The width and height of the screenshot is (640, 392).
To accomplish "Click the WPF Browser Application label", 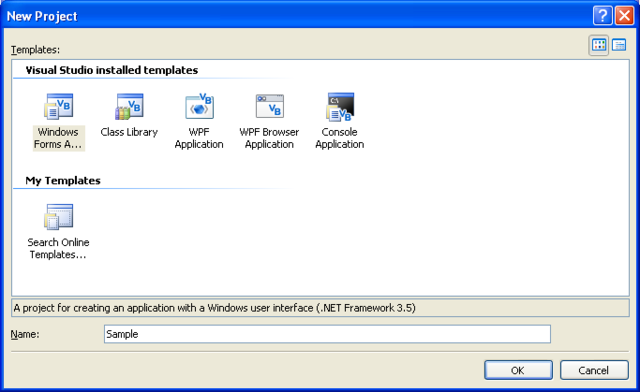I will (x=269, y=138).
